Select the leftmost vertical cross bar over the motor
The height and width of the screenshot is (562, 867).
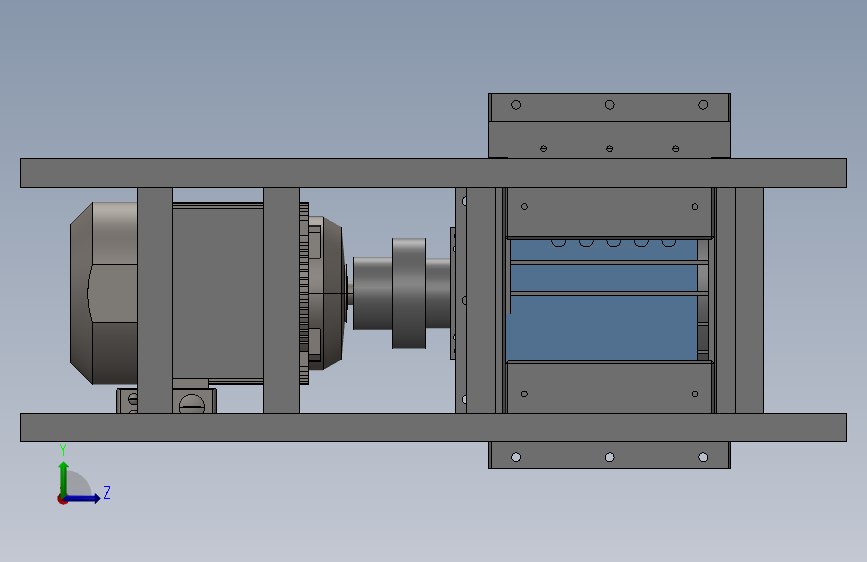(x=155, y=300)
